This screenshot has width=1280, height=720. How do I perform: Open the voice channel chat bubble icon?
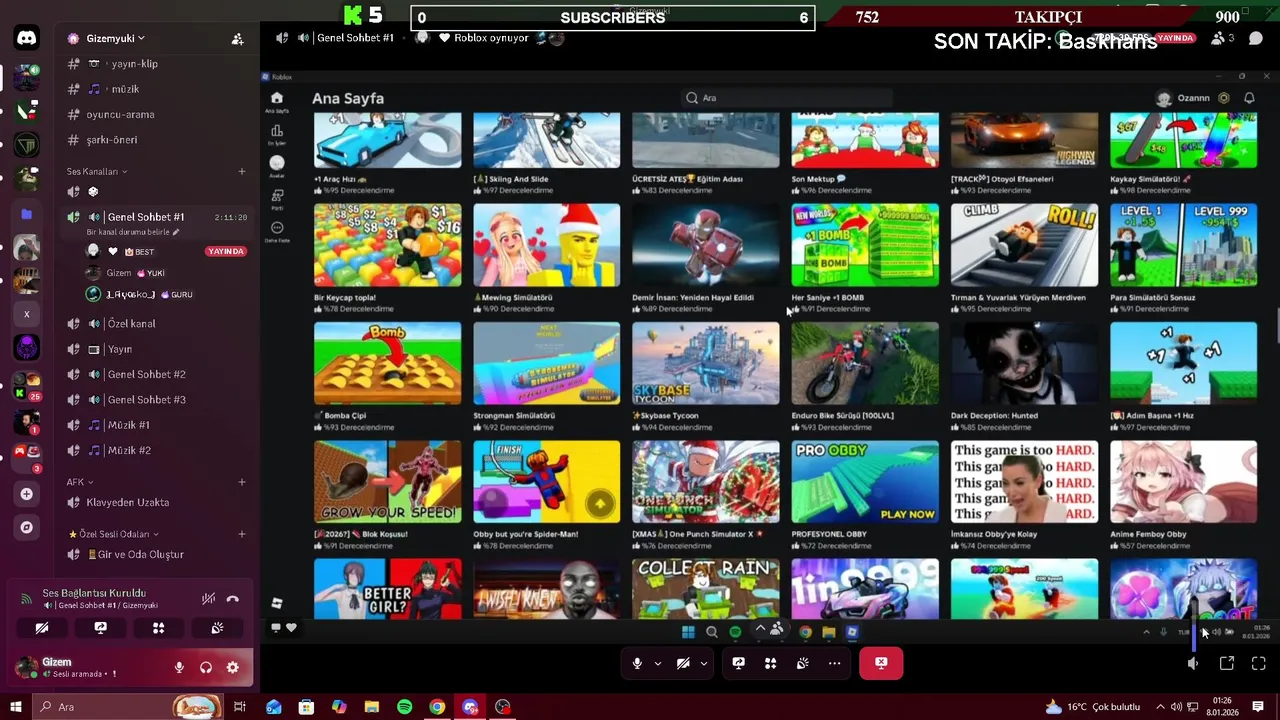click(1256, 38)
